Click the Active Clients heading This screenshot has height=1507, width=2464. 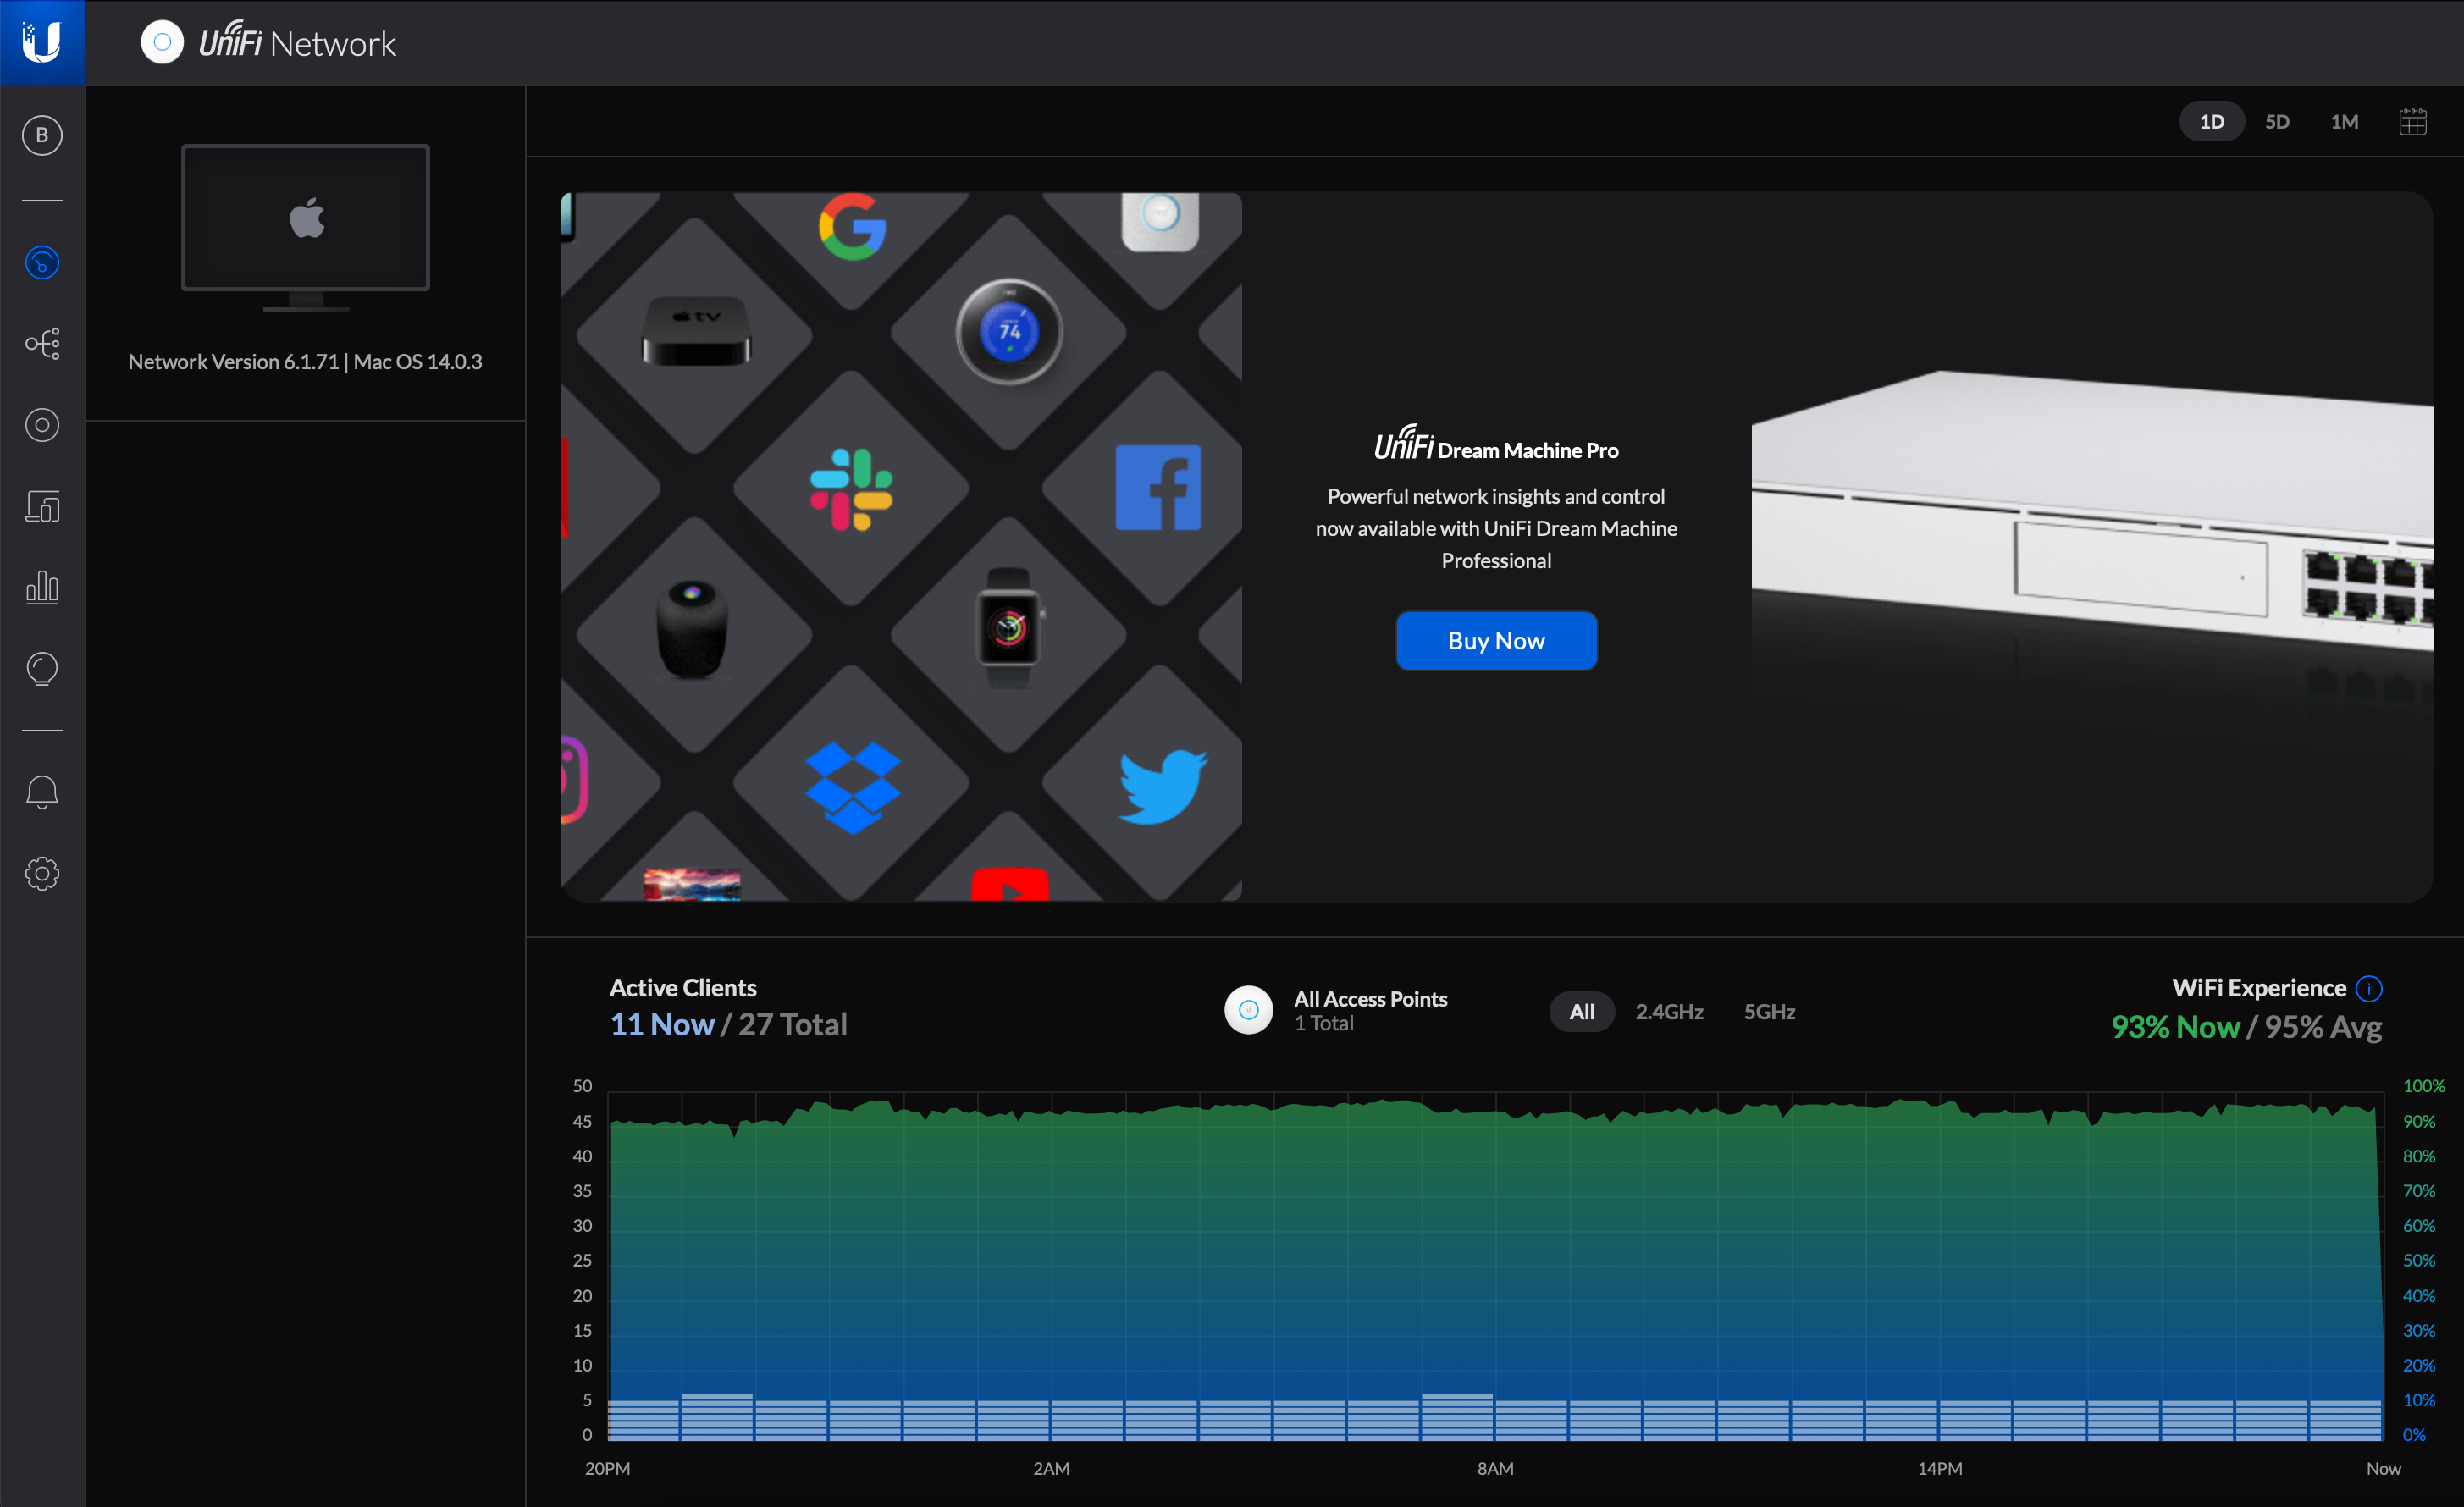[x=683, y=988]
